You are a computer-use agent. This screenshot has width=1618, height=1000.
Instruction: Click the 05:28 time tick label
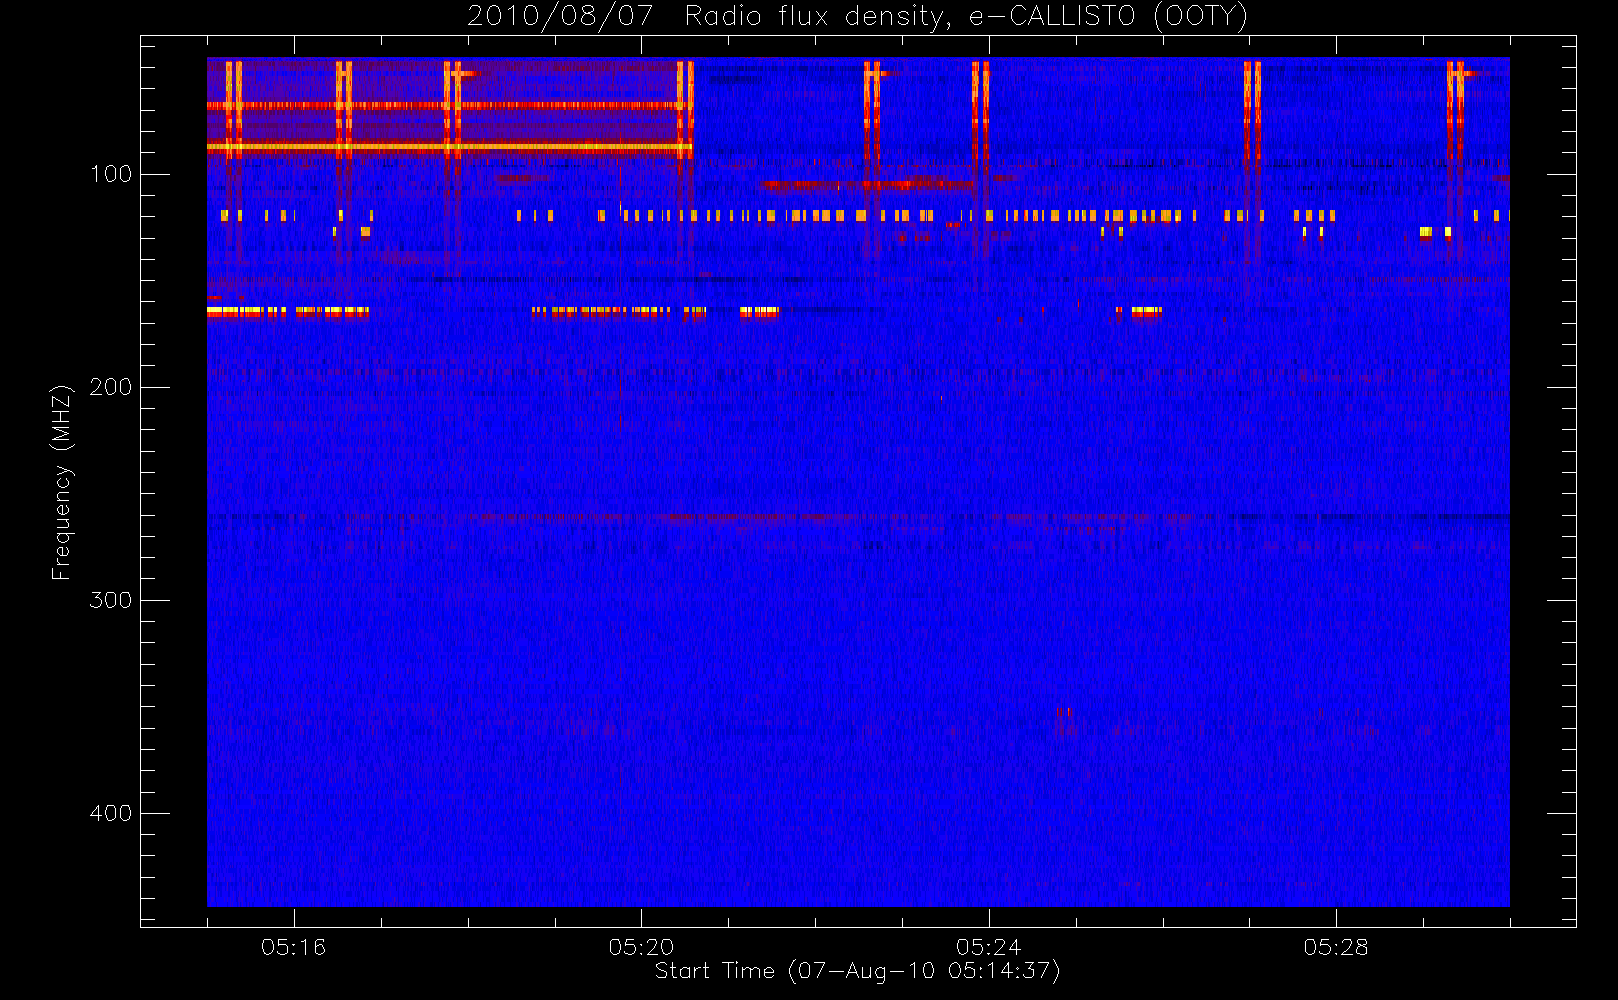pyautogui.click(x=1336, y=947)
